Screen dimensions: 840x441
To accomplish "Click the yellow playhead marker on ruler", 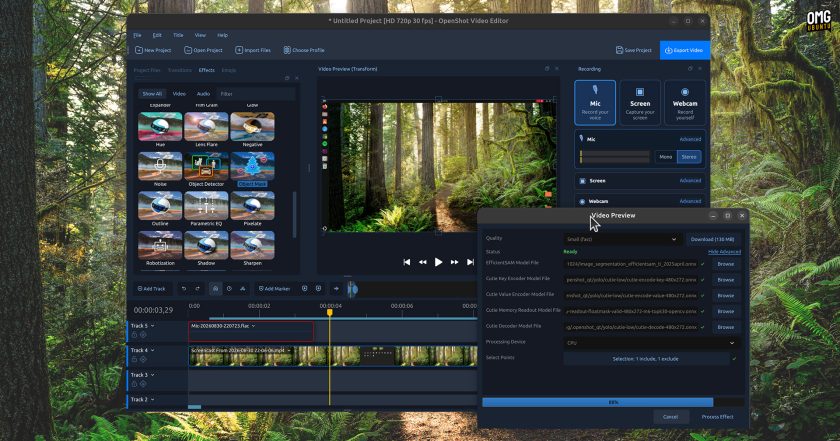I will coord(330,312).
